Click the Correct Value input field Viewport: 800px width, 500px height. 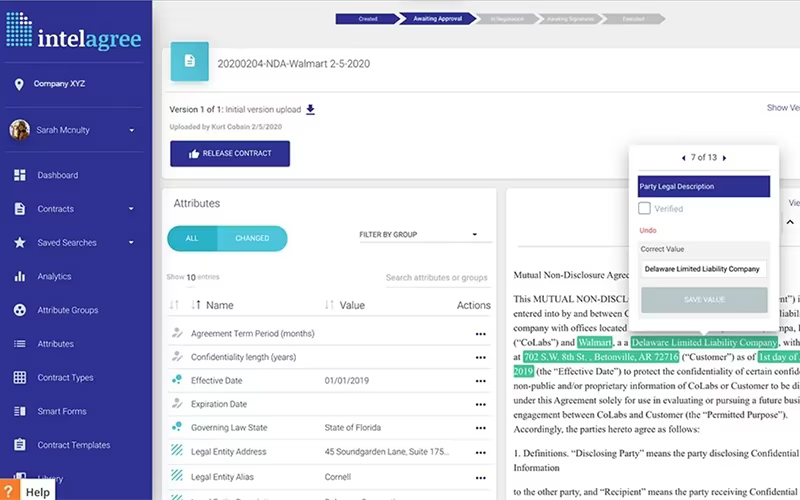tap(704, 269)
